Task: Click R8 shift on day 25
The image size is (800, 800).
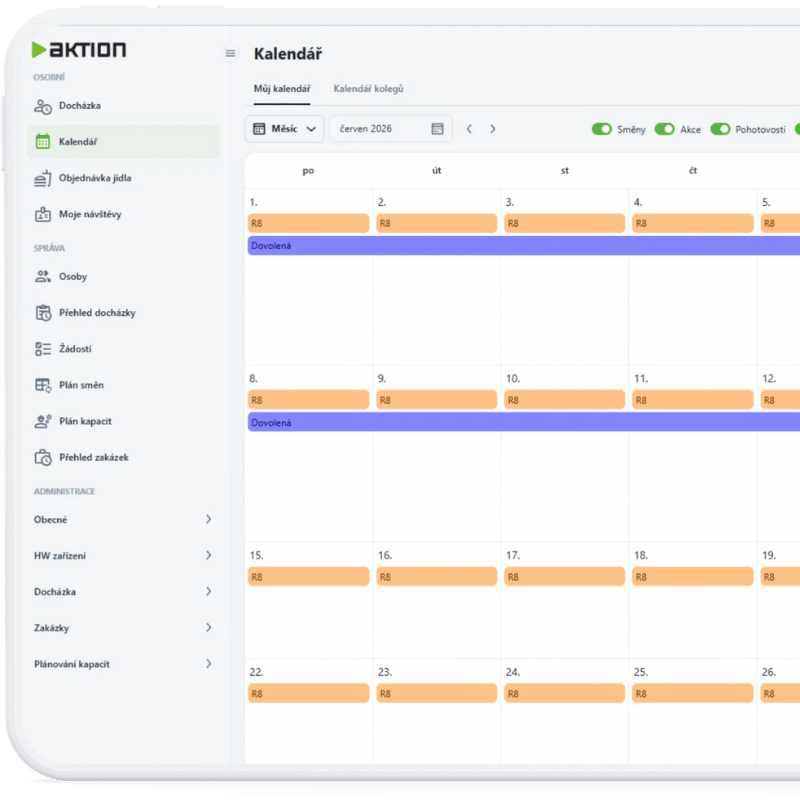Action: [693, 694]
